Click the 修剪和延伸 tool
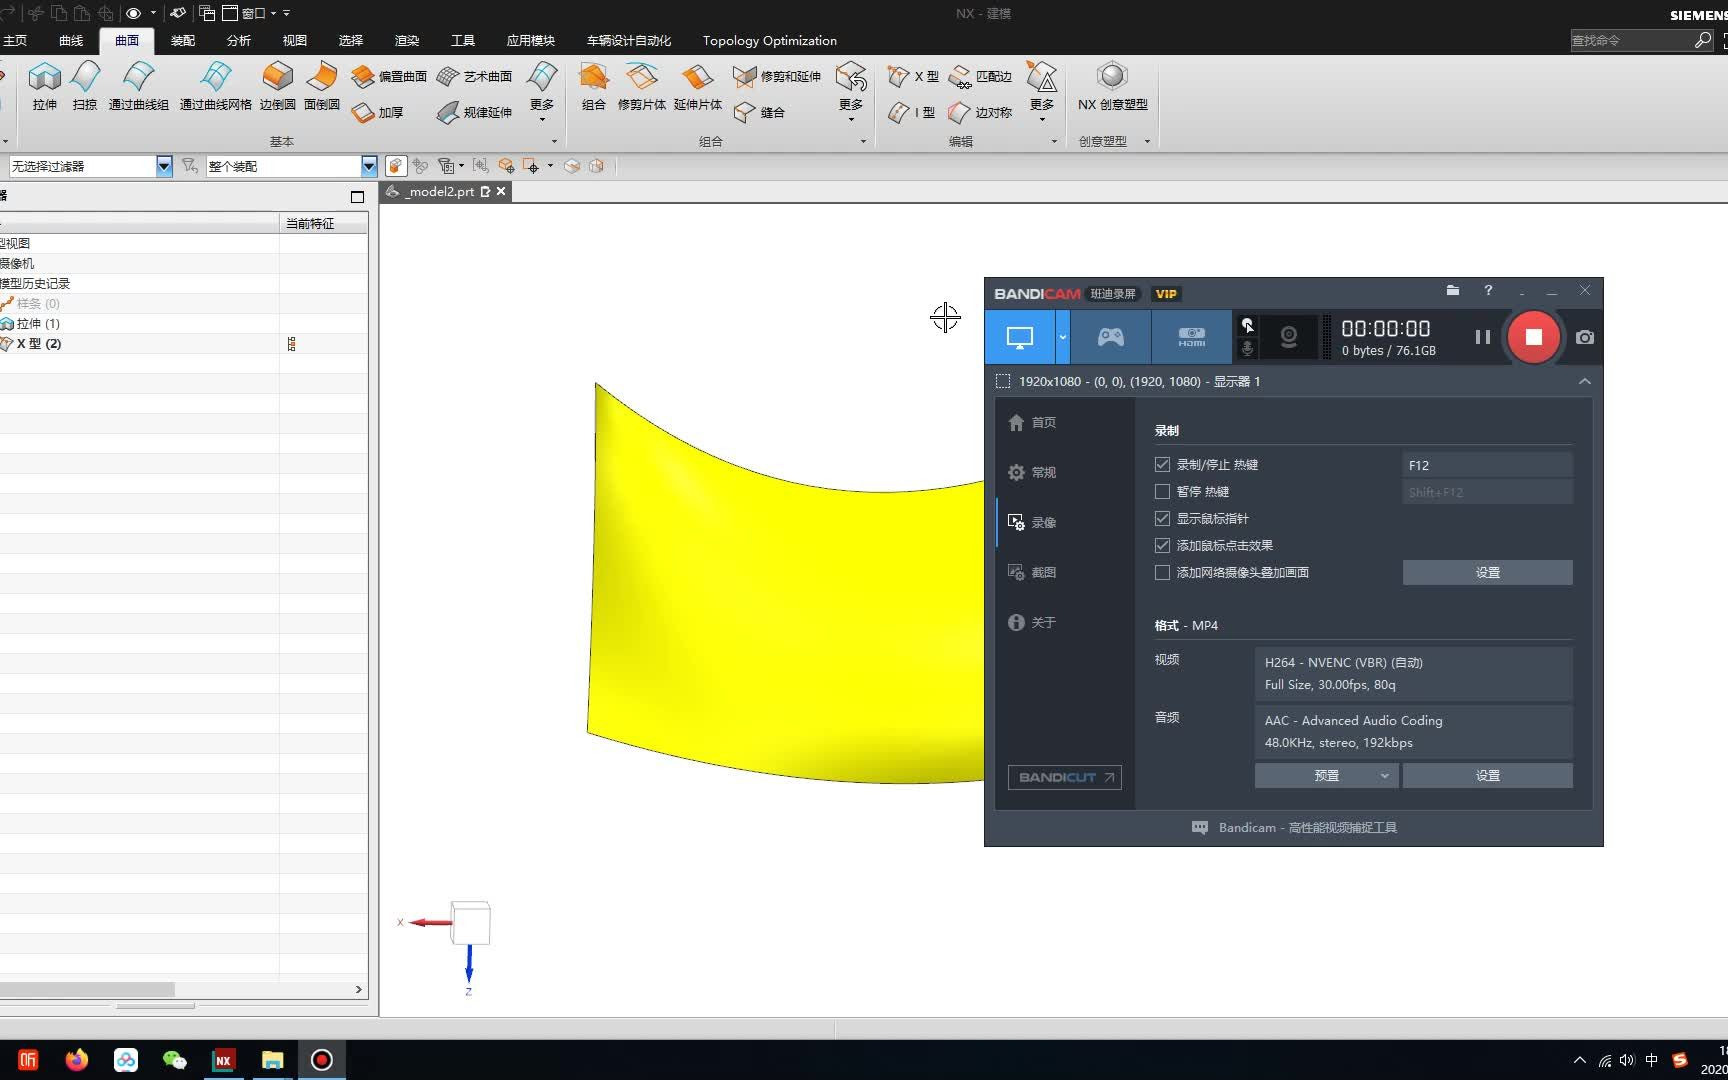Viewport: 1728px width, 1080px height. coord(777,76)
